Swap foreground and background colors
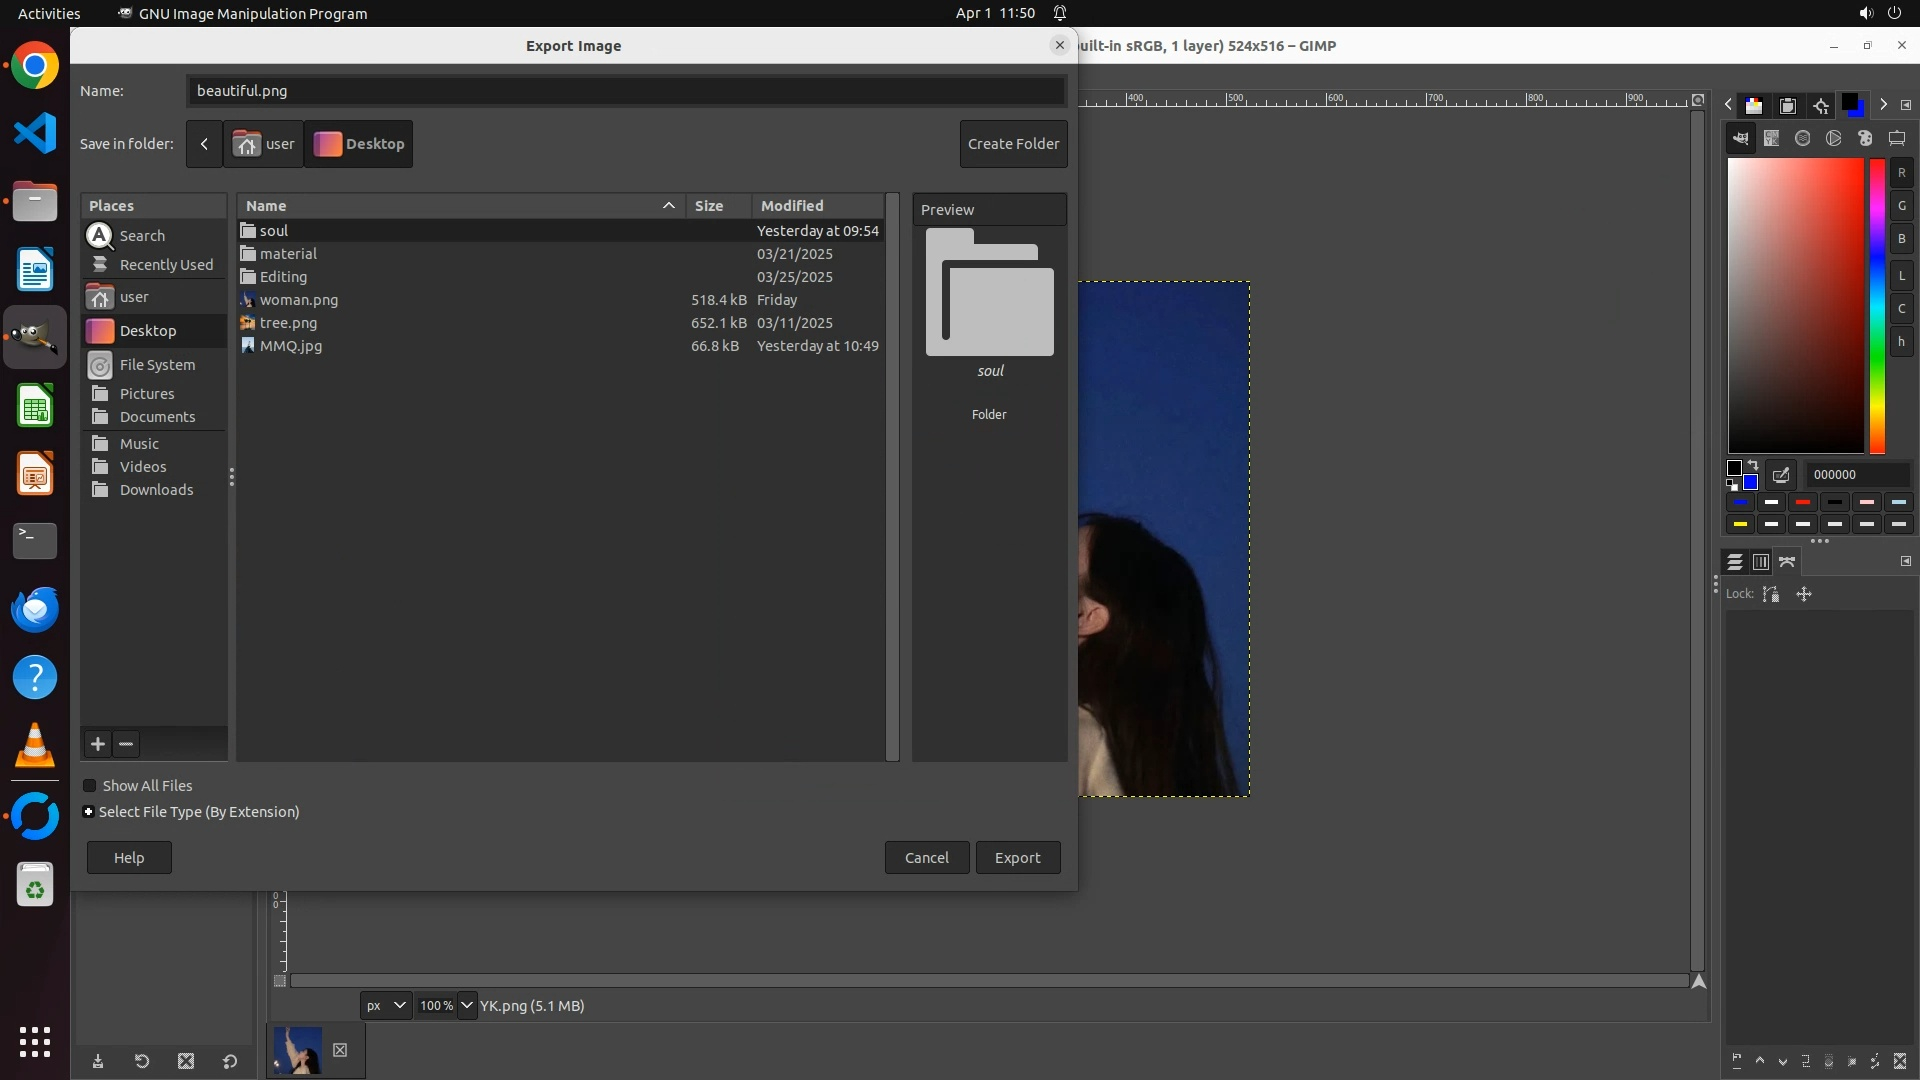The height and width of the screenshot is (1080, 1920). (1753, 465)
